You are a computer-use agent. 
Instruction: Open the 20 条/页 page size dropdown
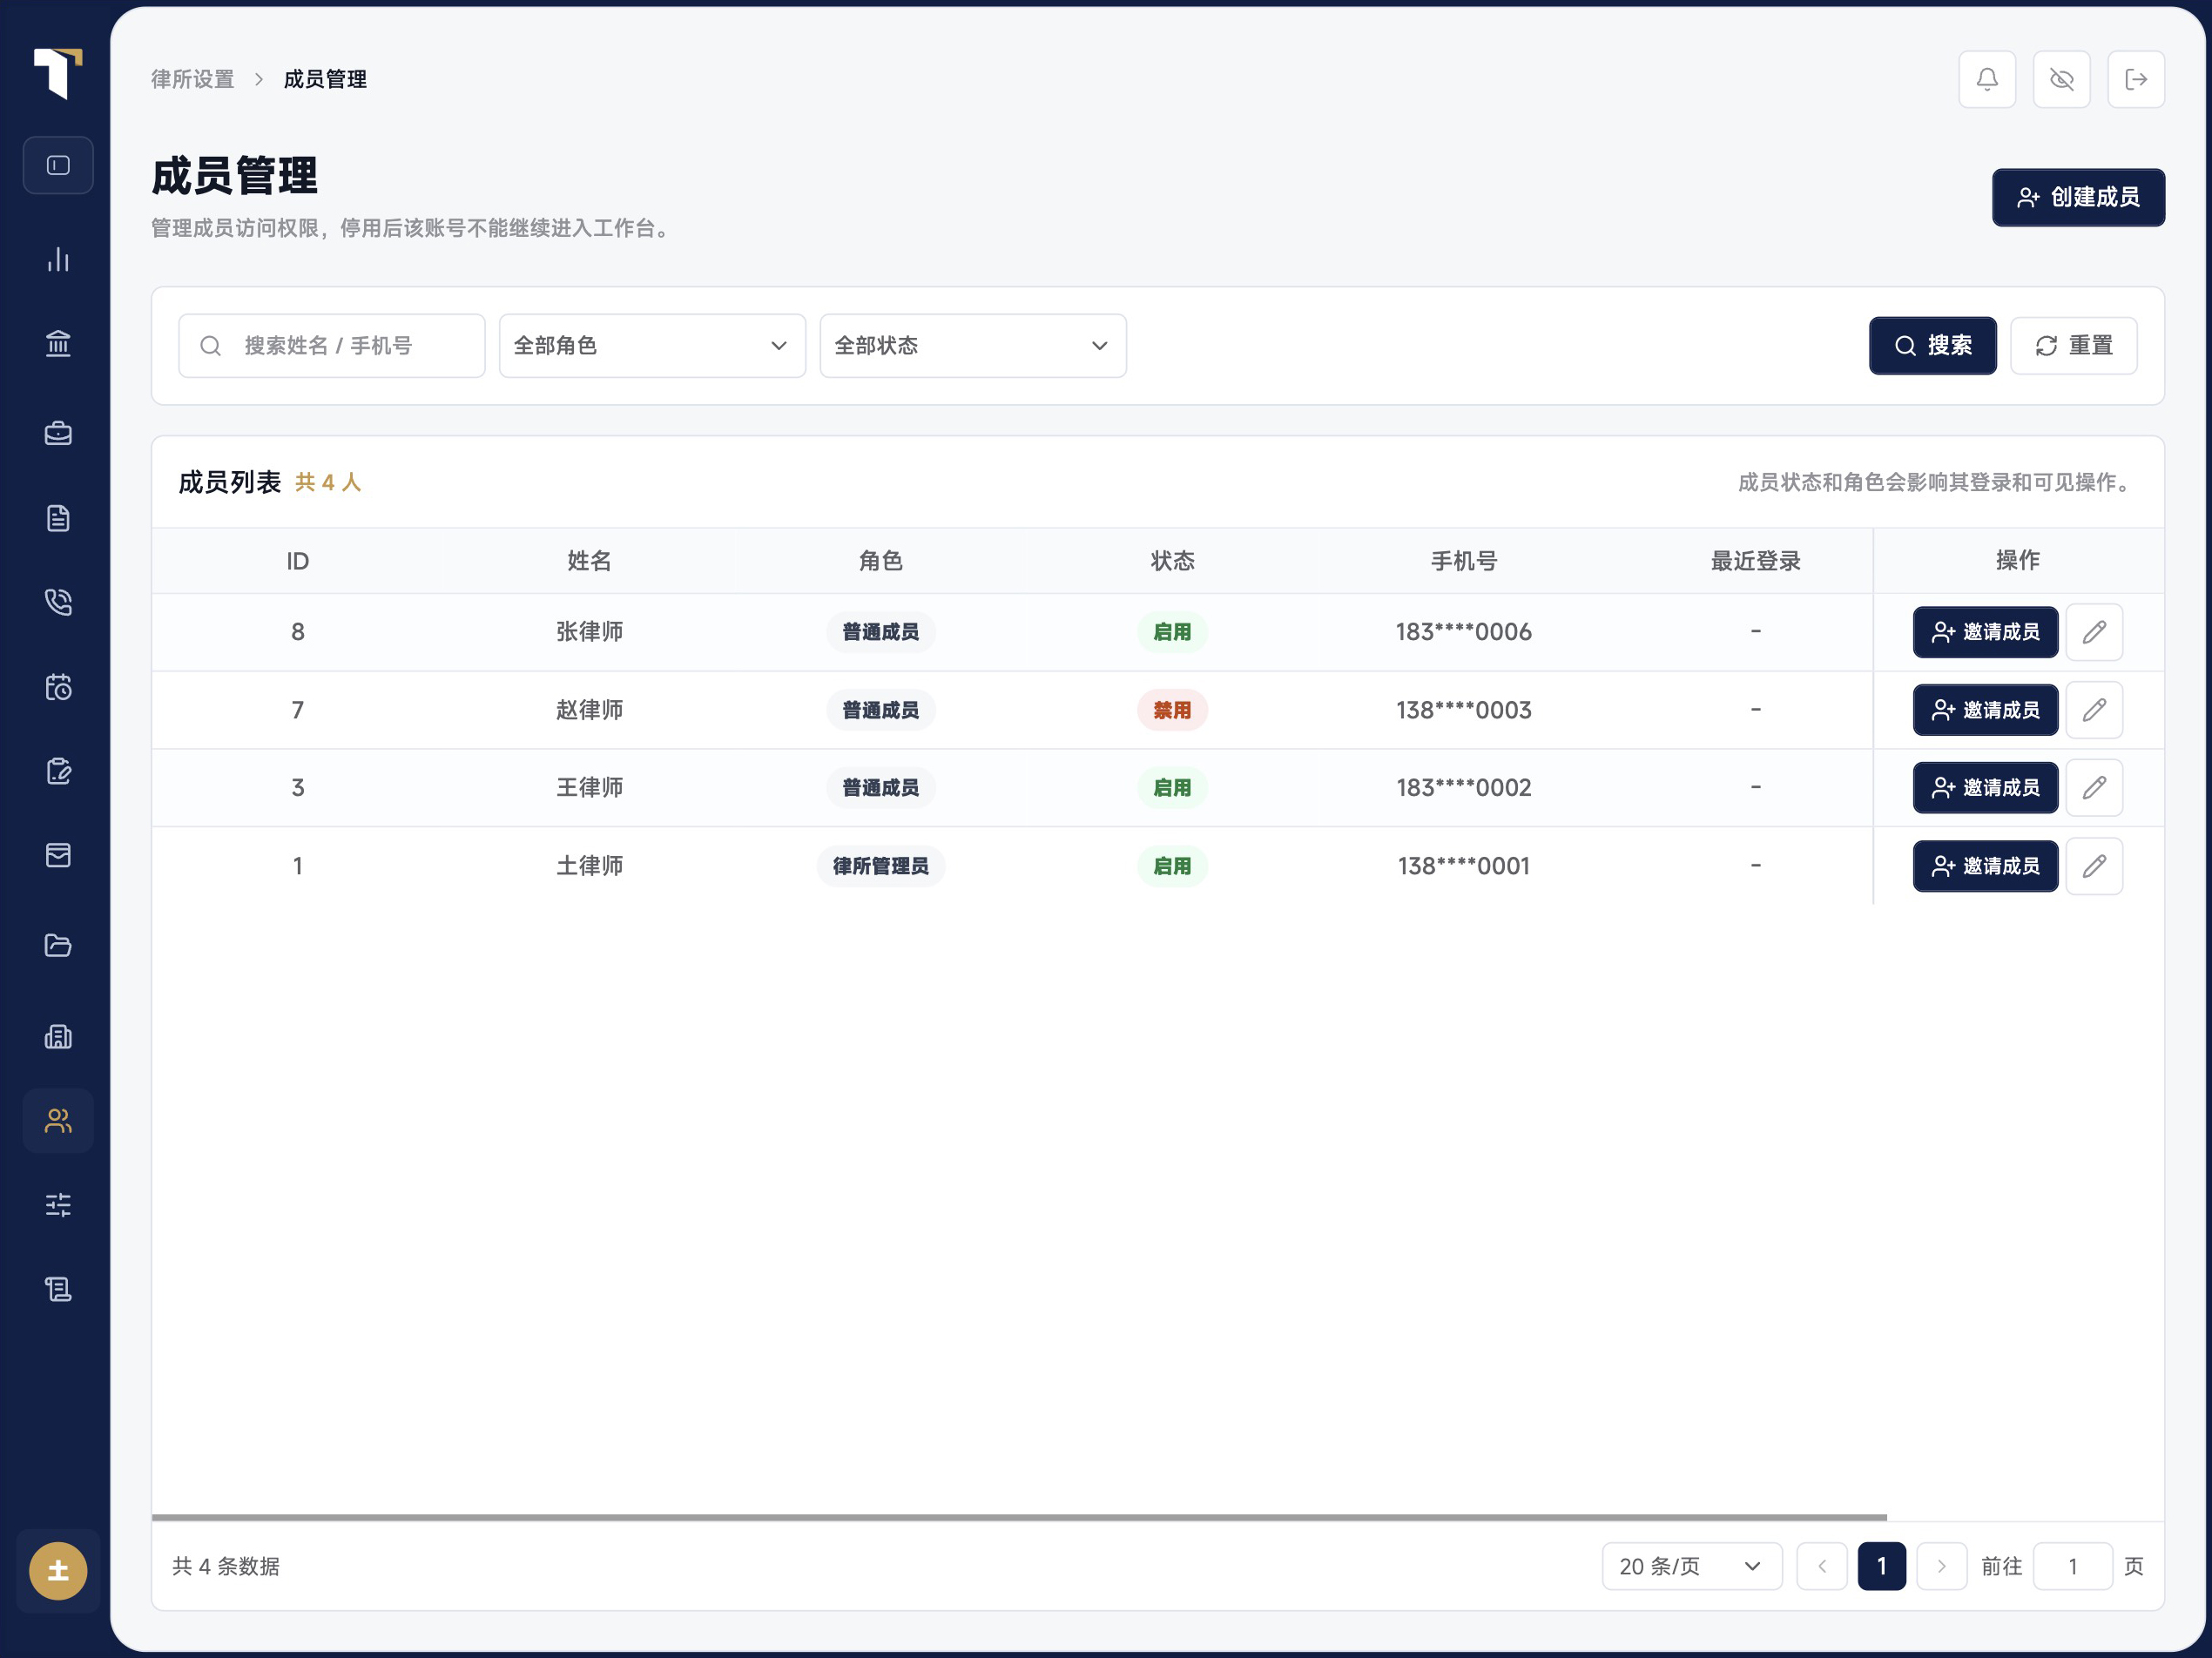[x=1691, y=1566]
